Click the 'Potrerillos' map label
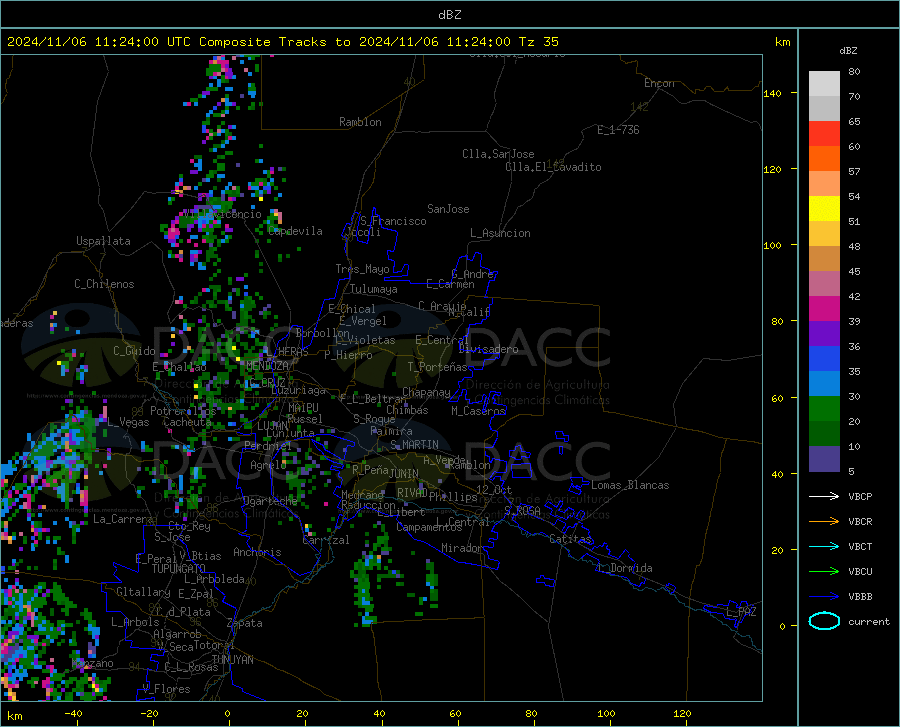The image size is (900, 727). pyautogui.click(x=183, y=411)
